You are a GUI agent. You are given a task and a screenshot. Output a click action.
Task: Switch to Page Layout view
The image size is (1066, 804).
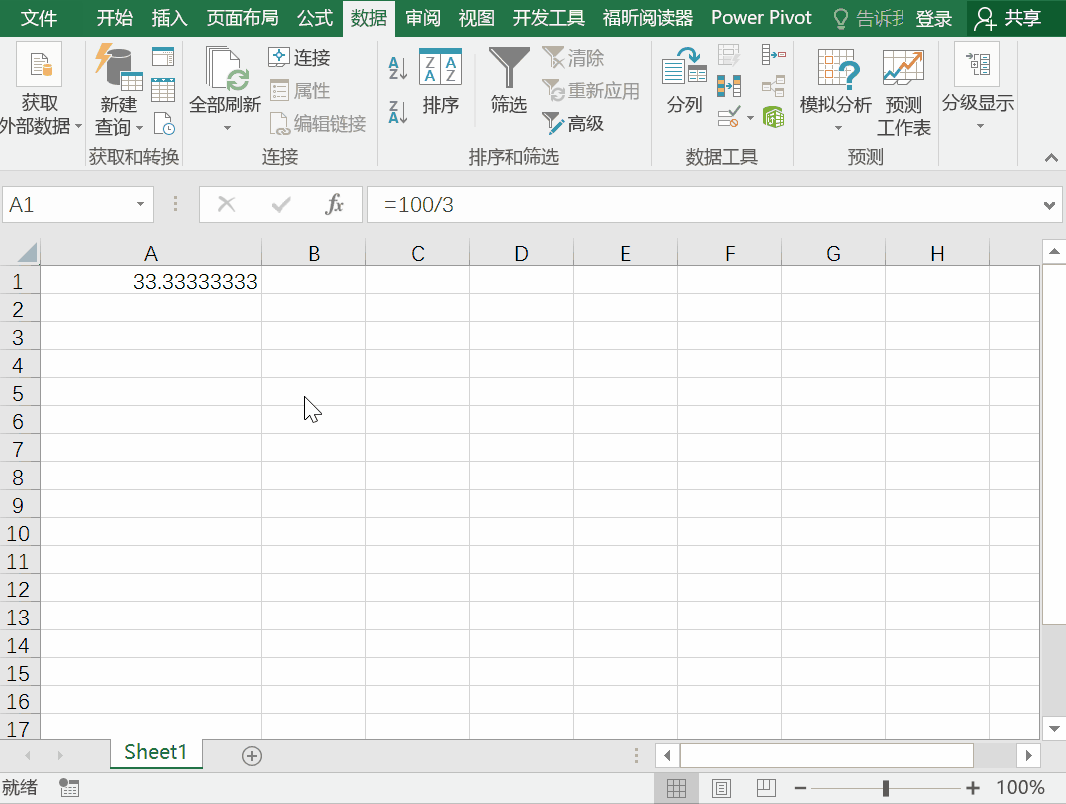(721, 788)
